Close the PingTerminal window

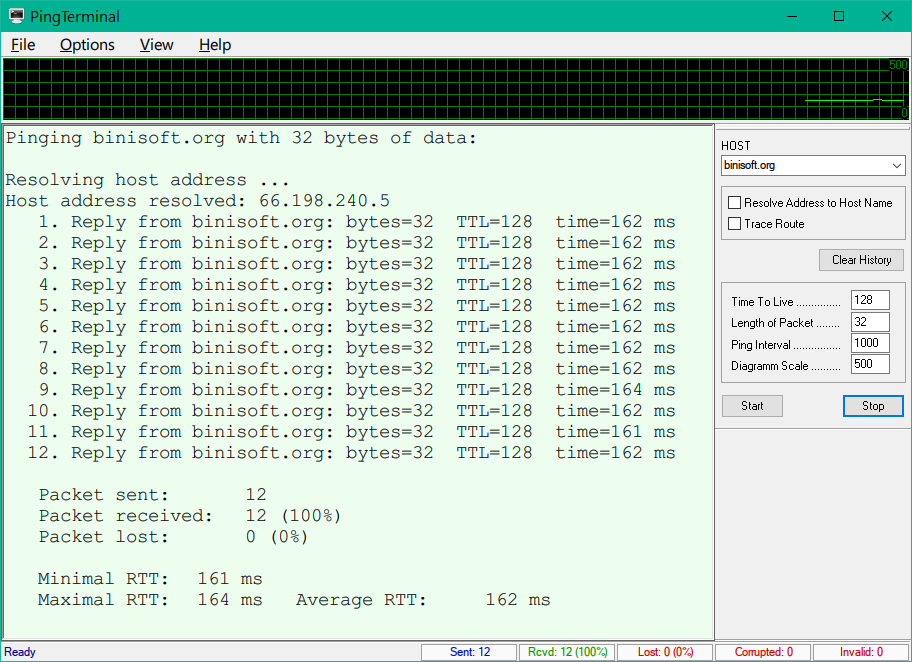point(886,16)
